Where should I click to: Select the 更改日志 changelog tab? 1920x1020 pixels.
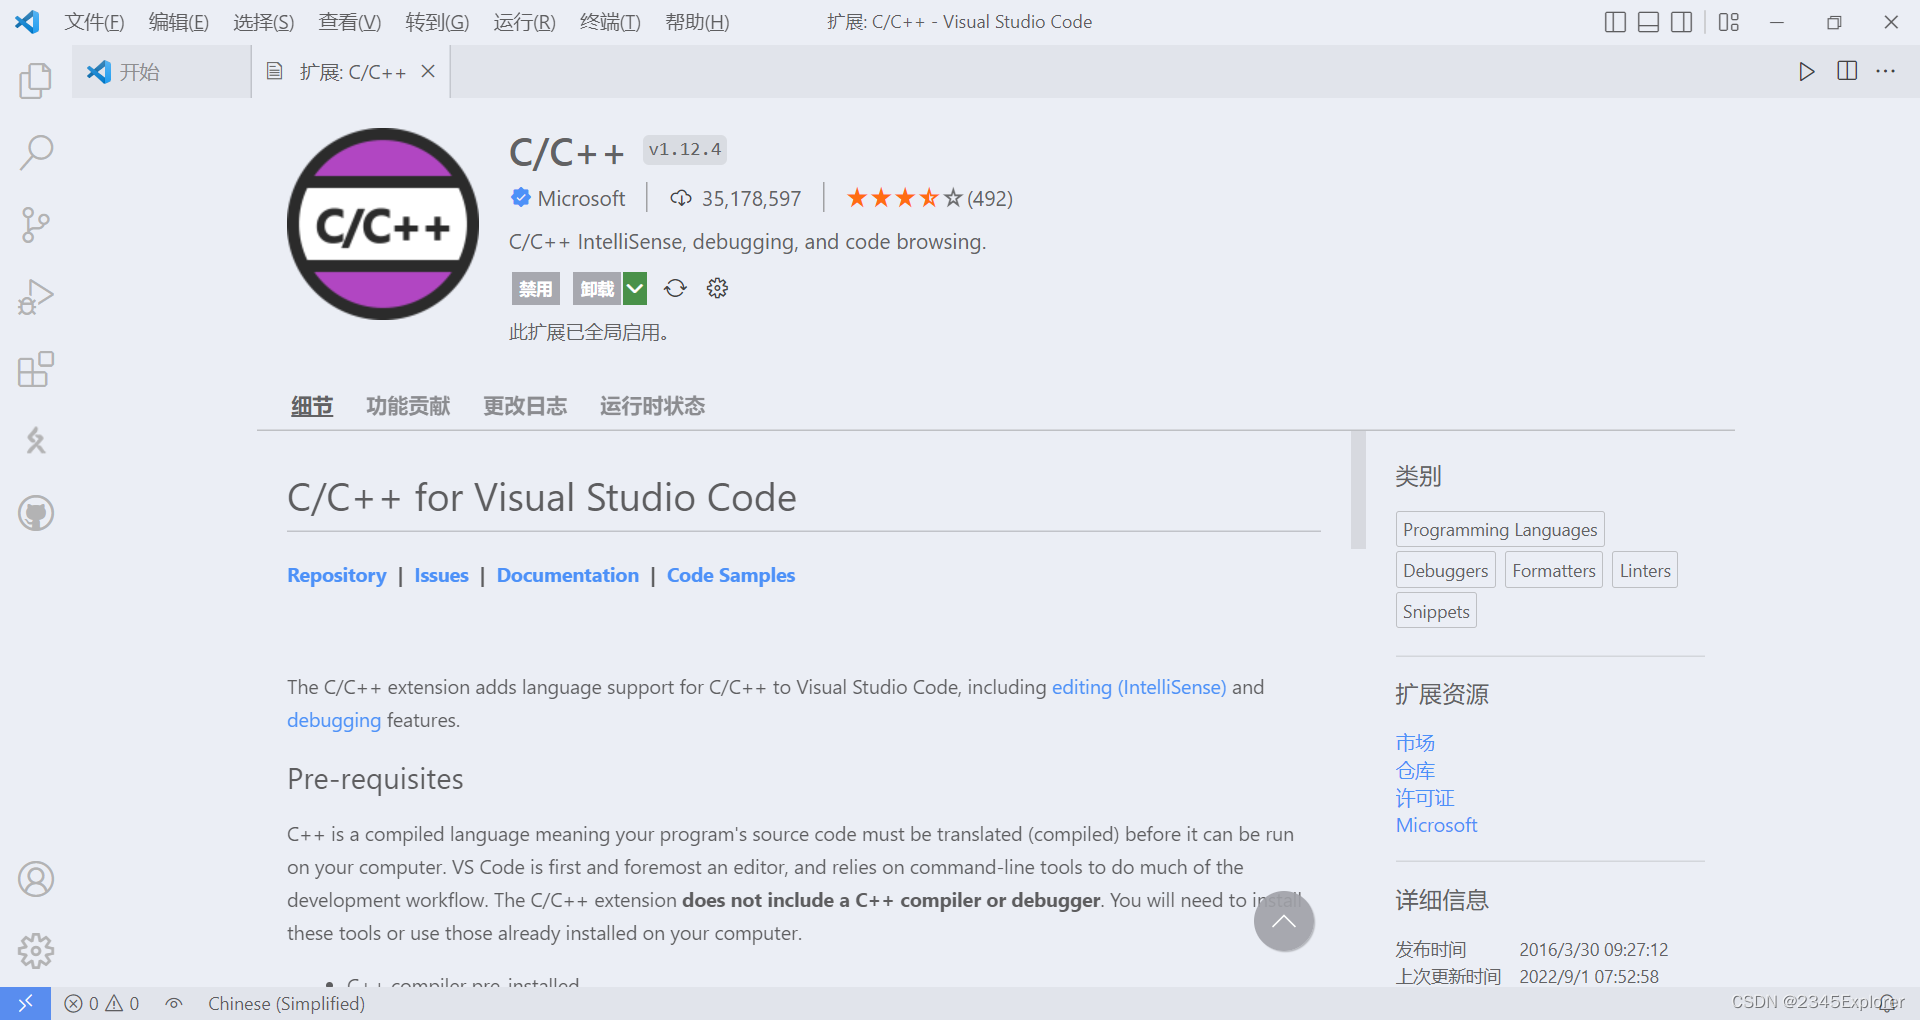(x=525, y=406)
